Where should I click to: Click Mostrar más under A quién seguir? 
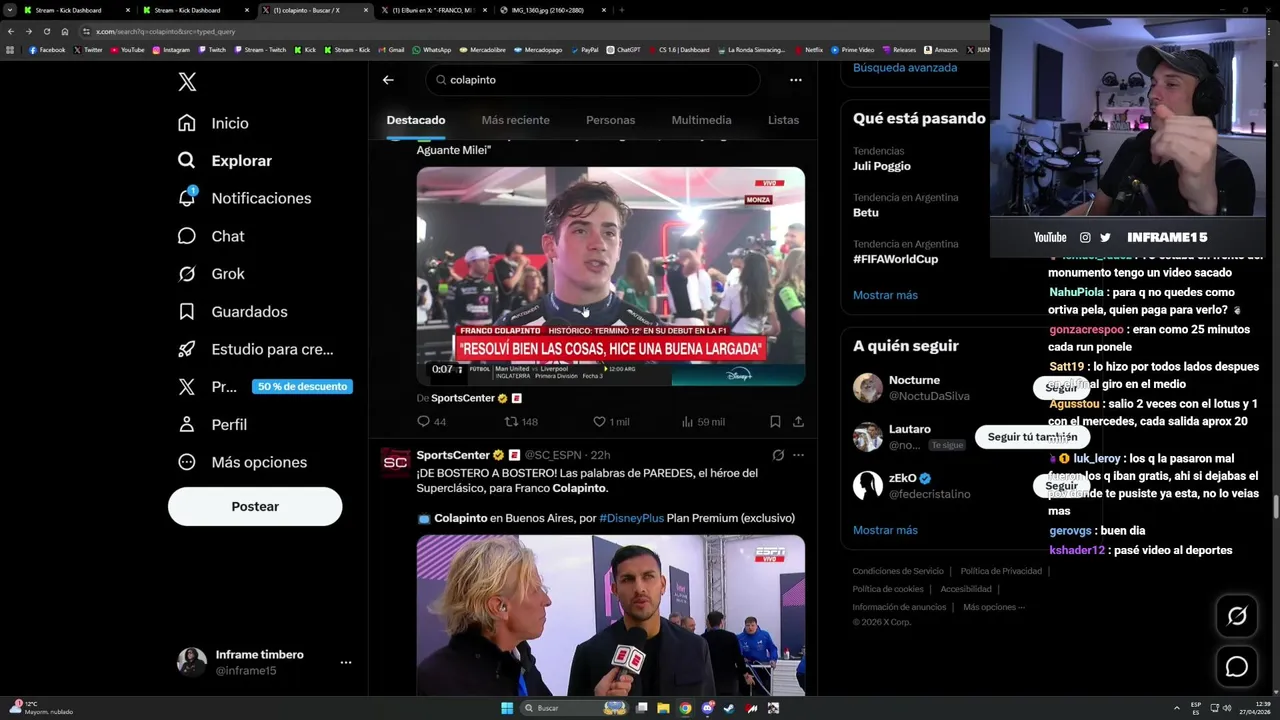tap(885, 530)
